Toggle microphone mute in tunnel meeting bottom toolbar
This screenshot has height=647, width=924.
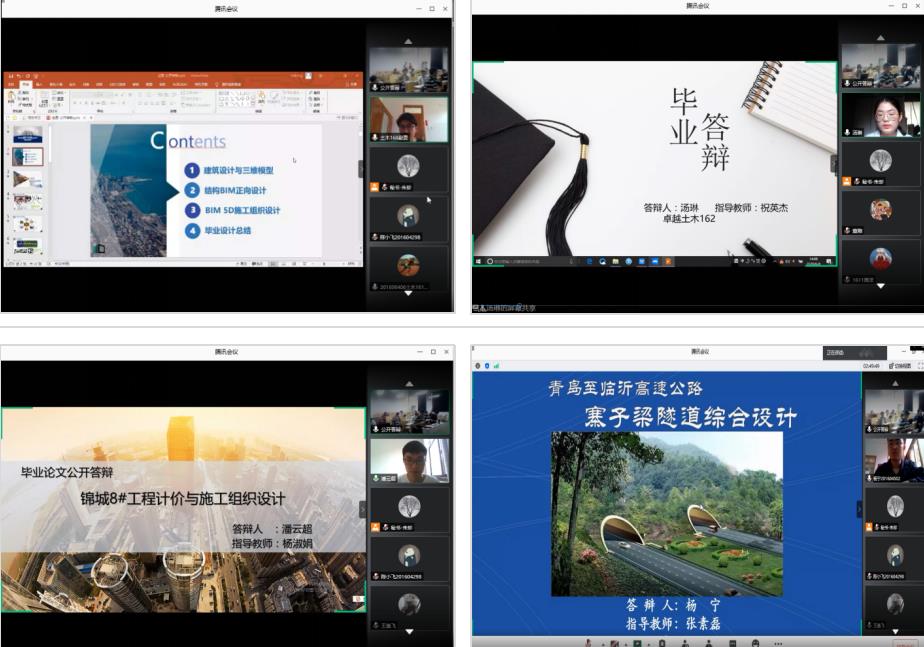tap(588, 642)
